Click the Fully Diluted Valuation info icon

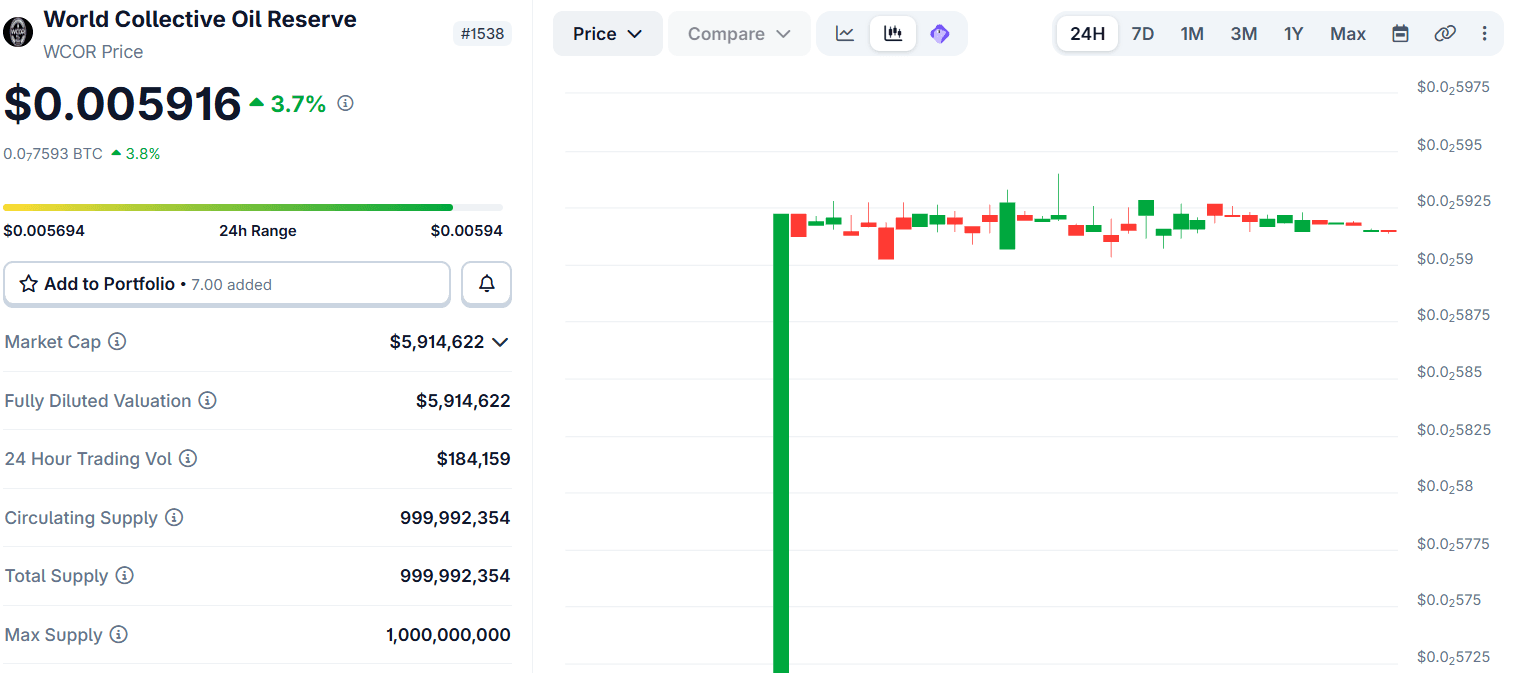point(207,401)
